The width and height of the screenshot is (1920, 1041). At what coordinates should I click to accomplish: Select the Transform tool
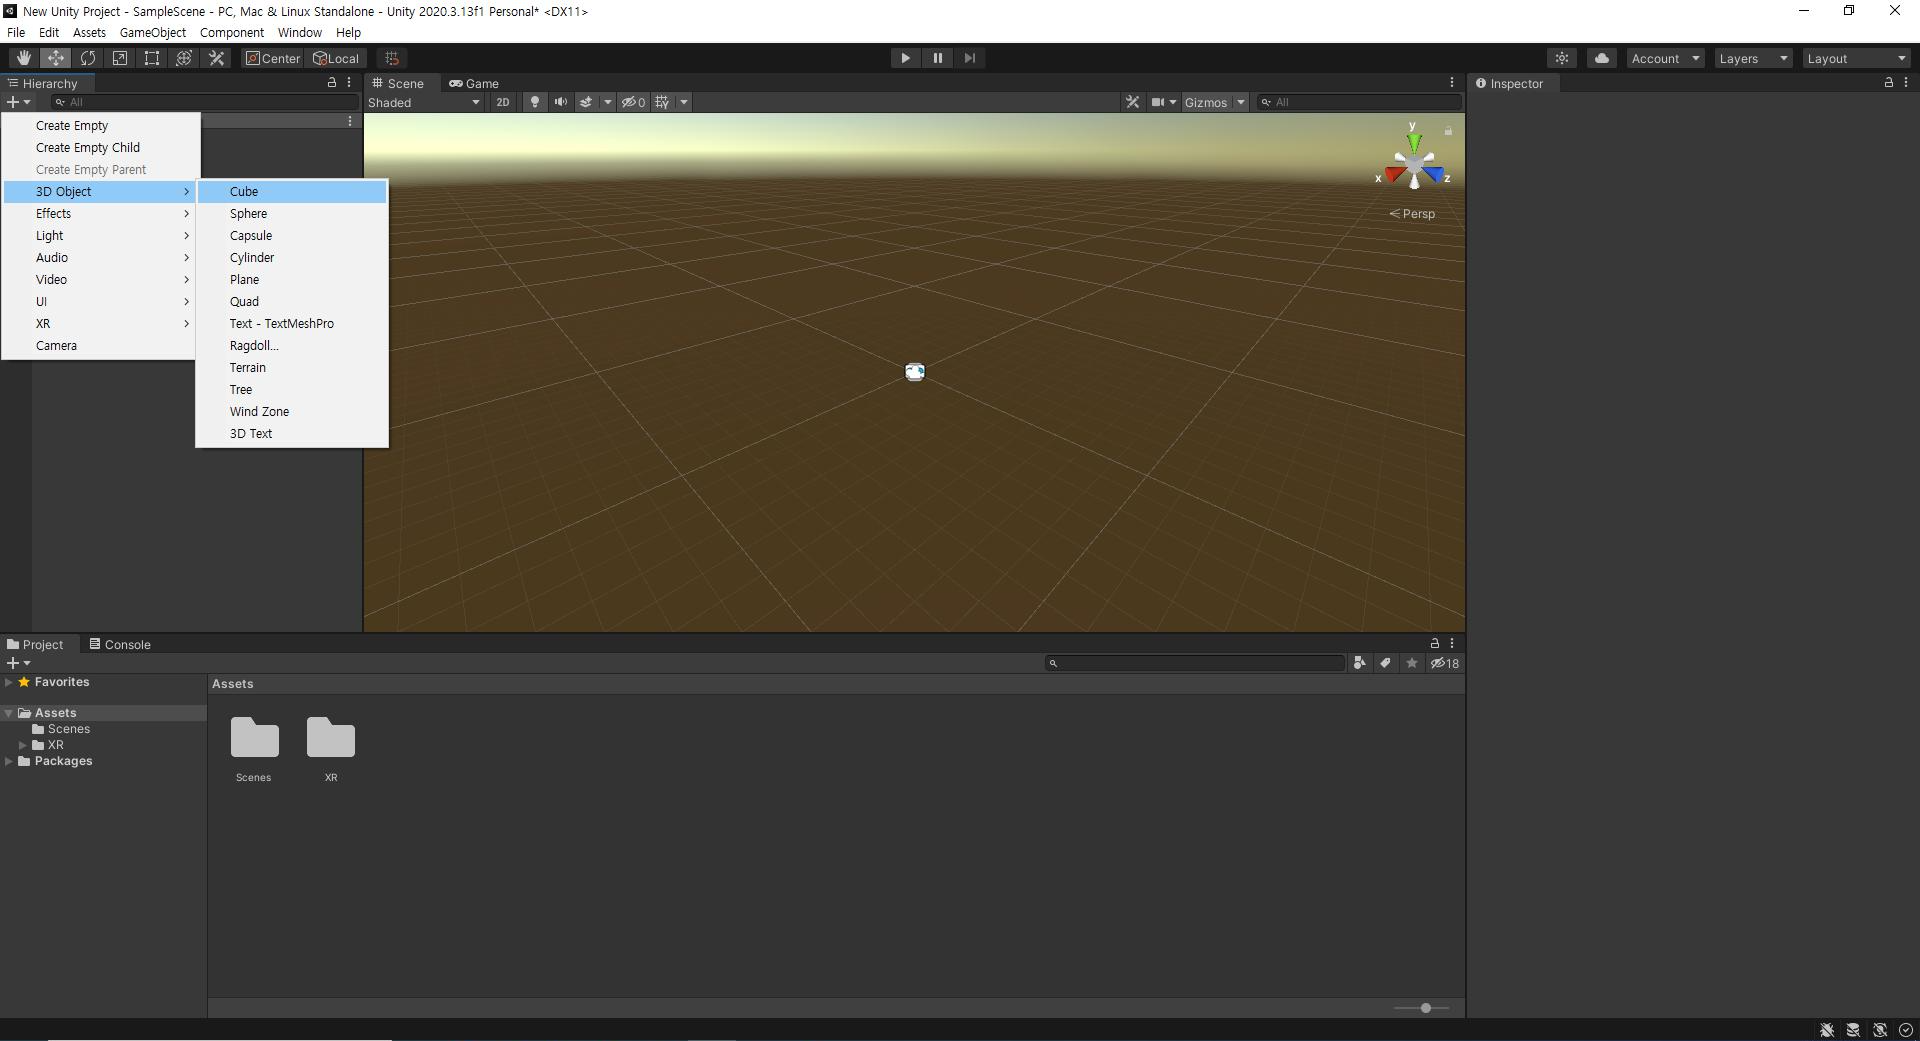point(183,58)
